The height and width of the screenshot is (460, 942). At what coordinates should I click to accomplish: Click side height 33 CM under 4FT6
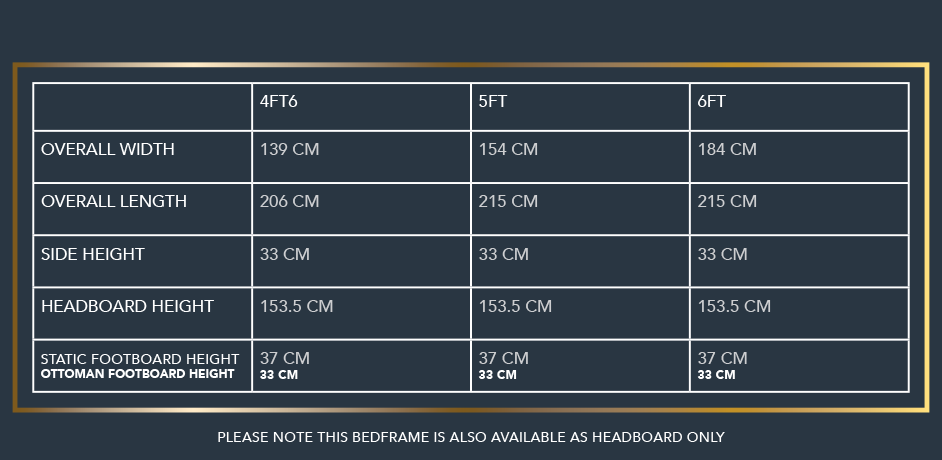click(285, 255)
